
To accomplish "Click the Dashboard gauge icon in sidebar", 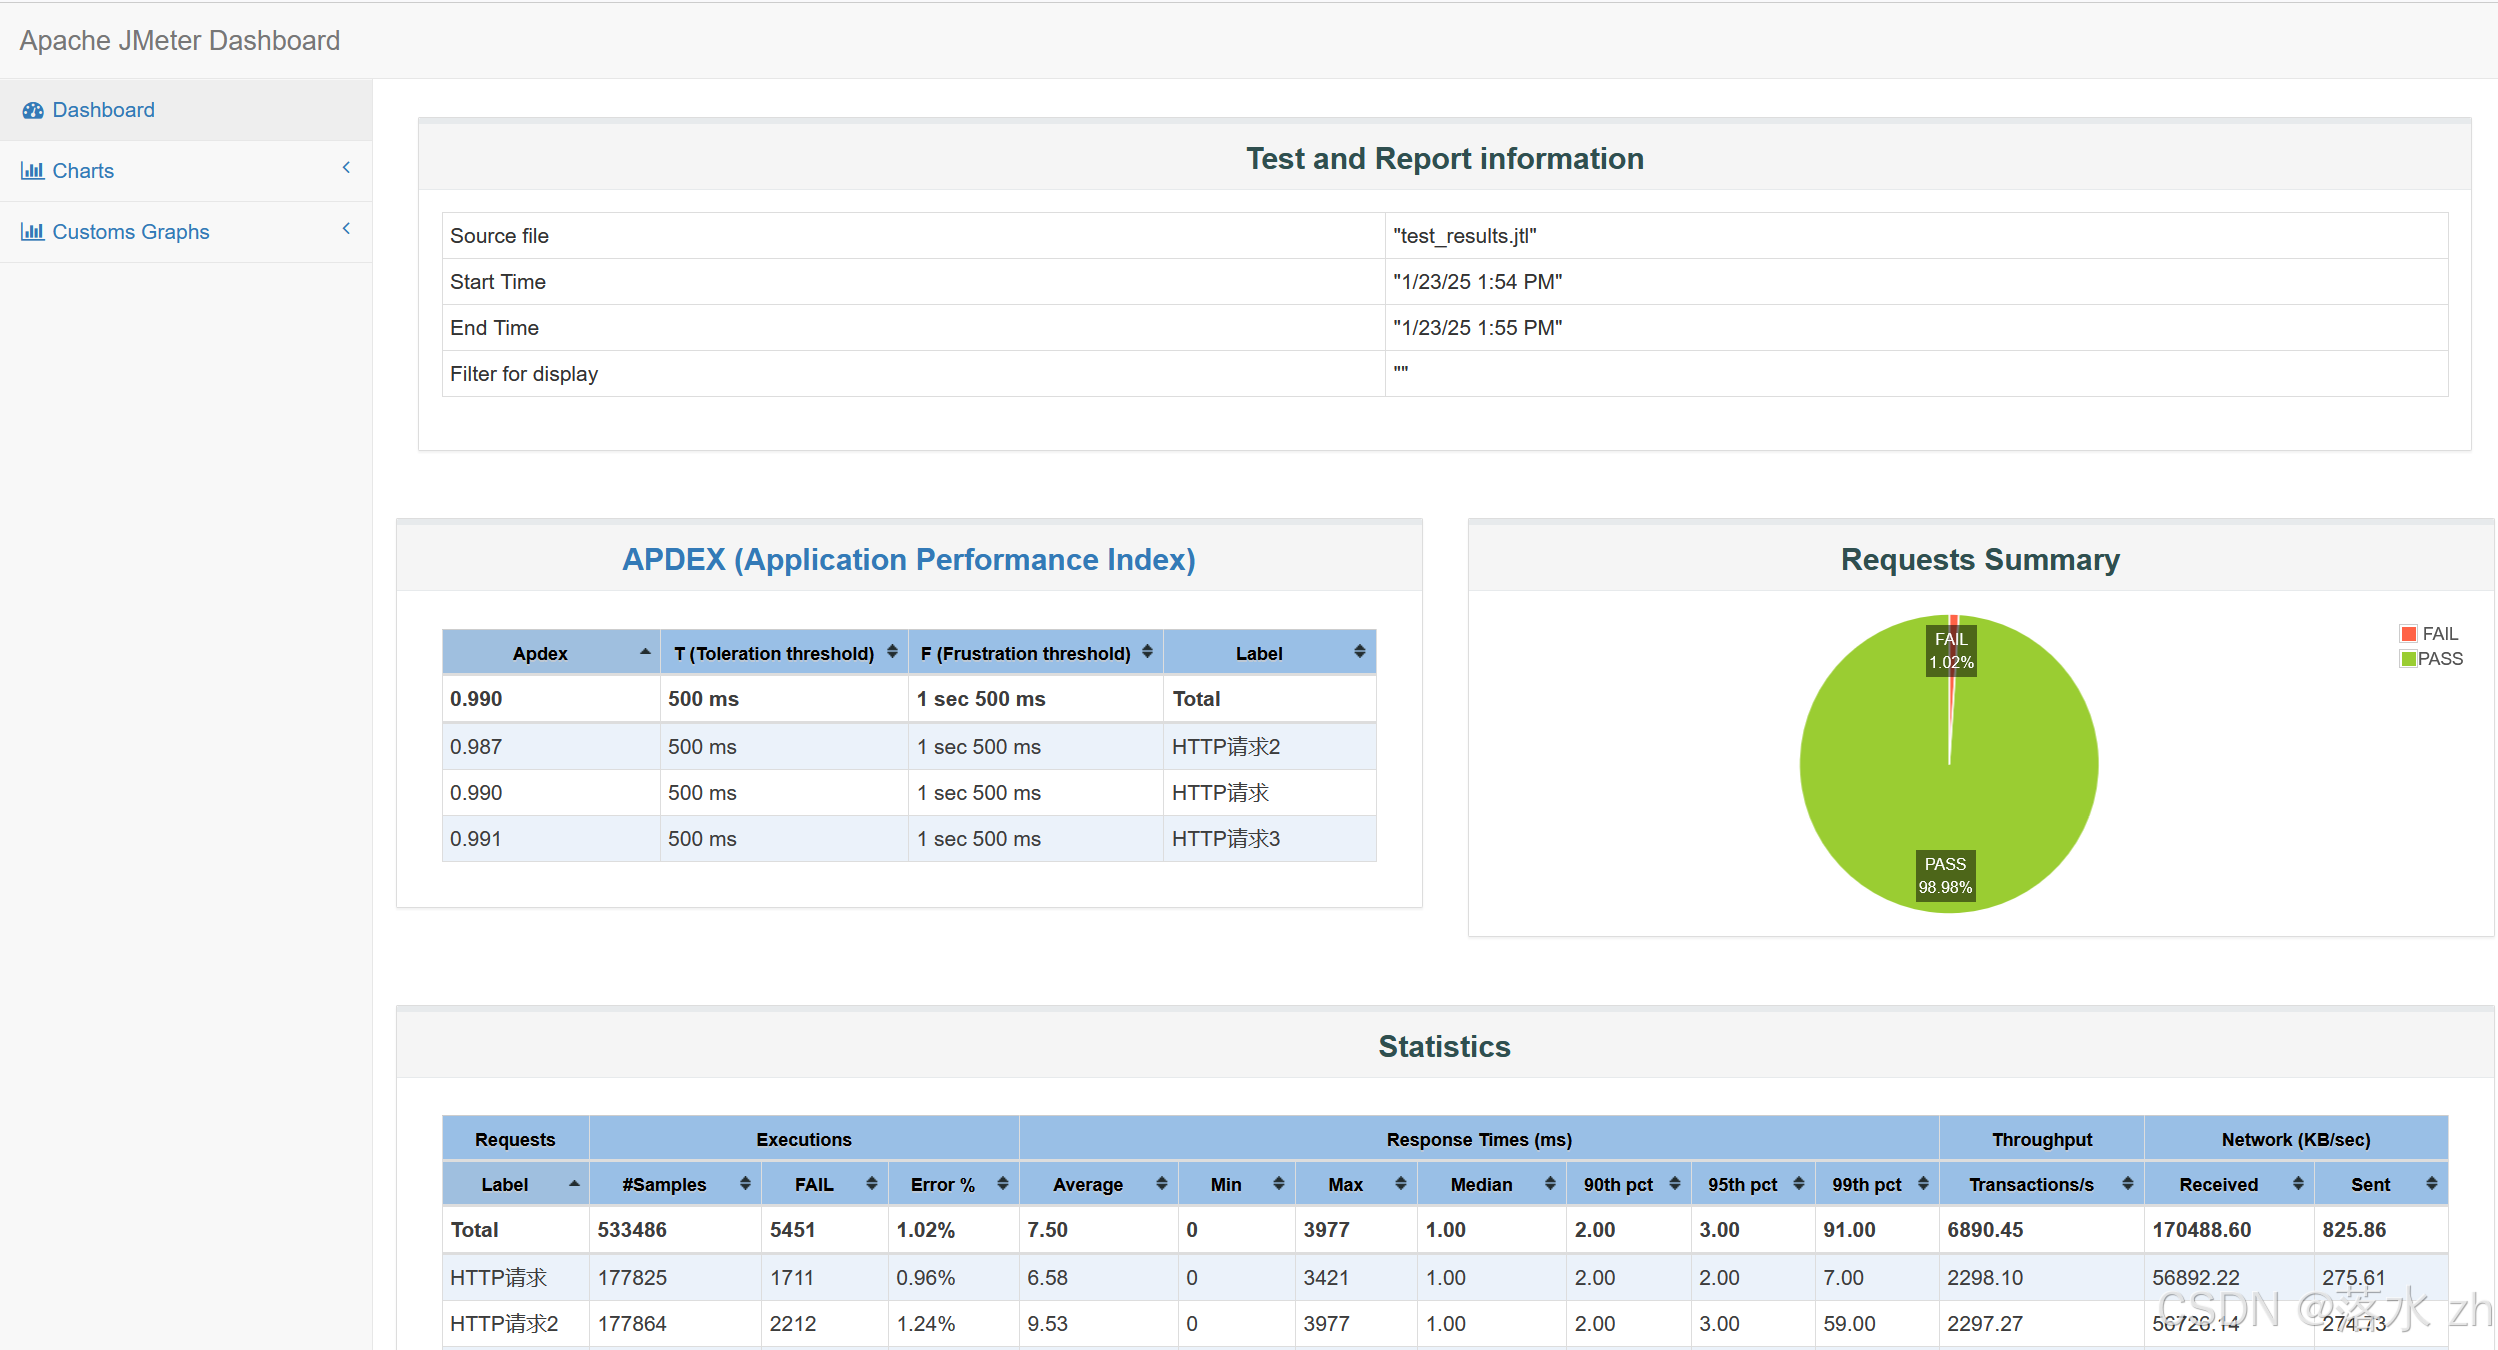I will pos(33,110).
